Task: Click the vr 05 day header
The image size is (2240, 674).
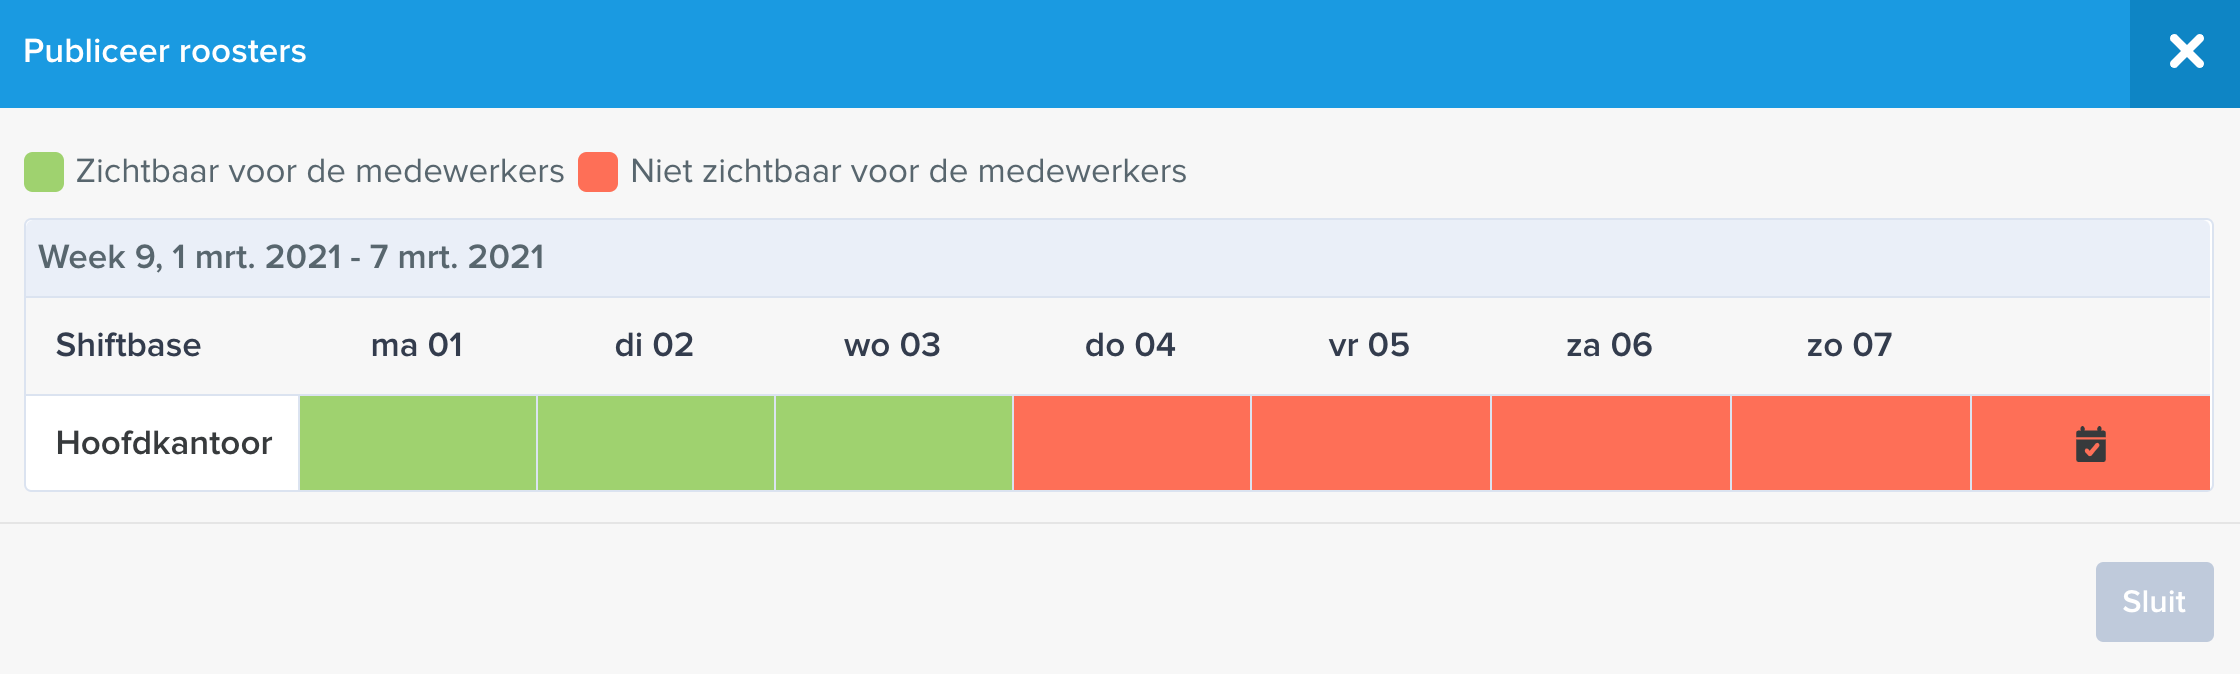Action: click(1369, 345)
